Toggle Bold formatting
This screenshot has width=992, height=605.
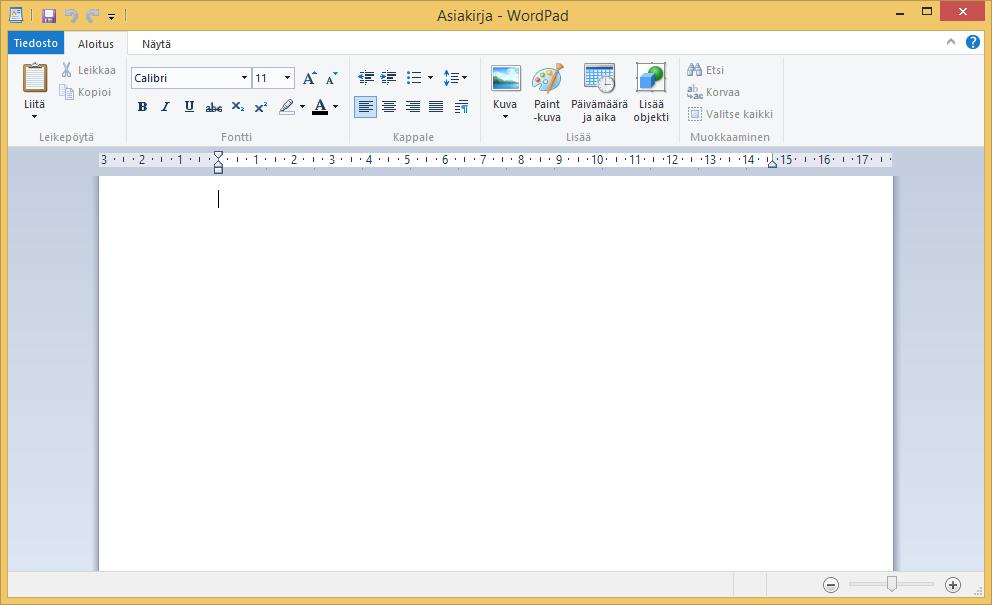click(142, 107)
